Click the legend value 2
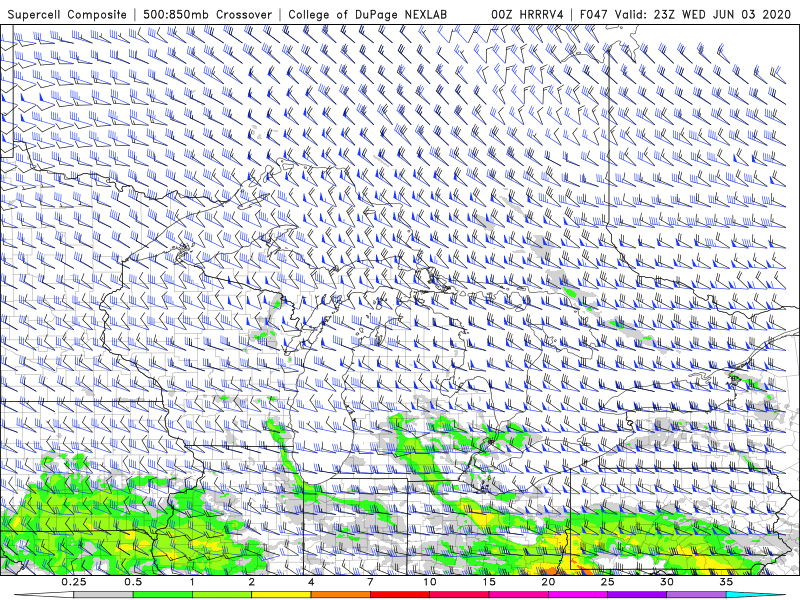Image resolution: width=800 pixels, height=600 pixels. tap(252, 582)
